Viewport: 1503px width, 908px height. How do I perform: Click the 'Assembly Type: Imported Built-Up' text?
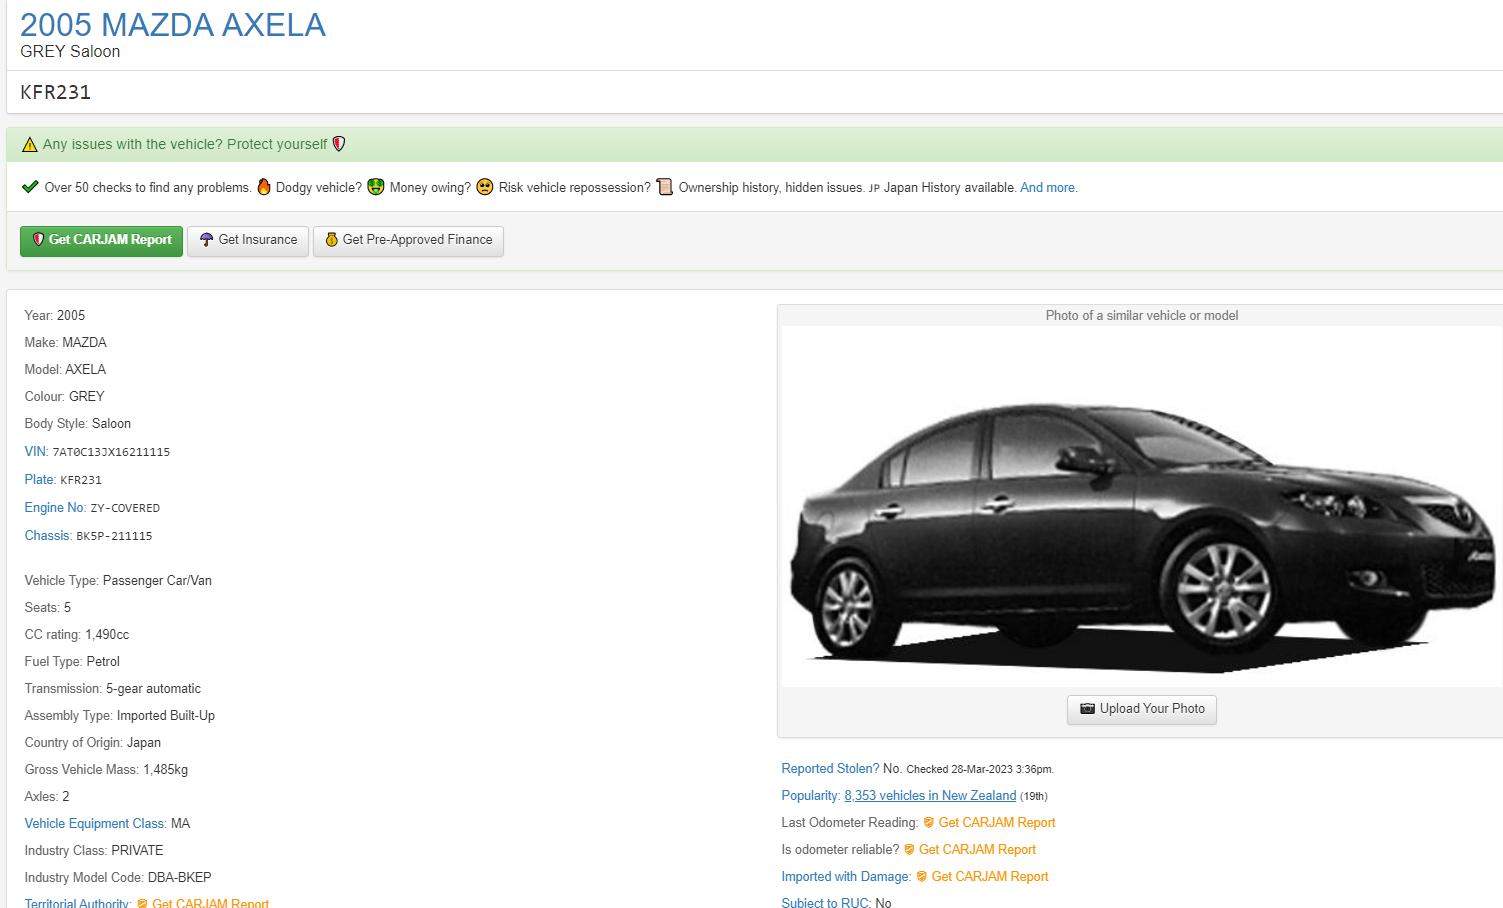120,716
